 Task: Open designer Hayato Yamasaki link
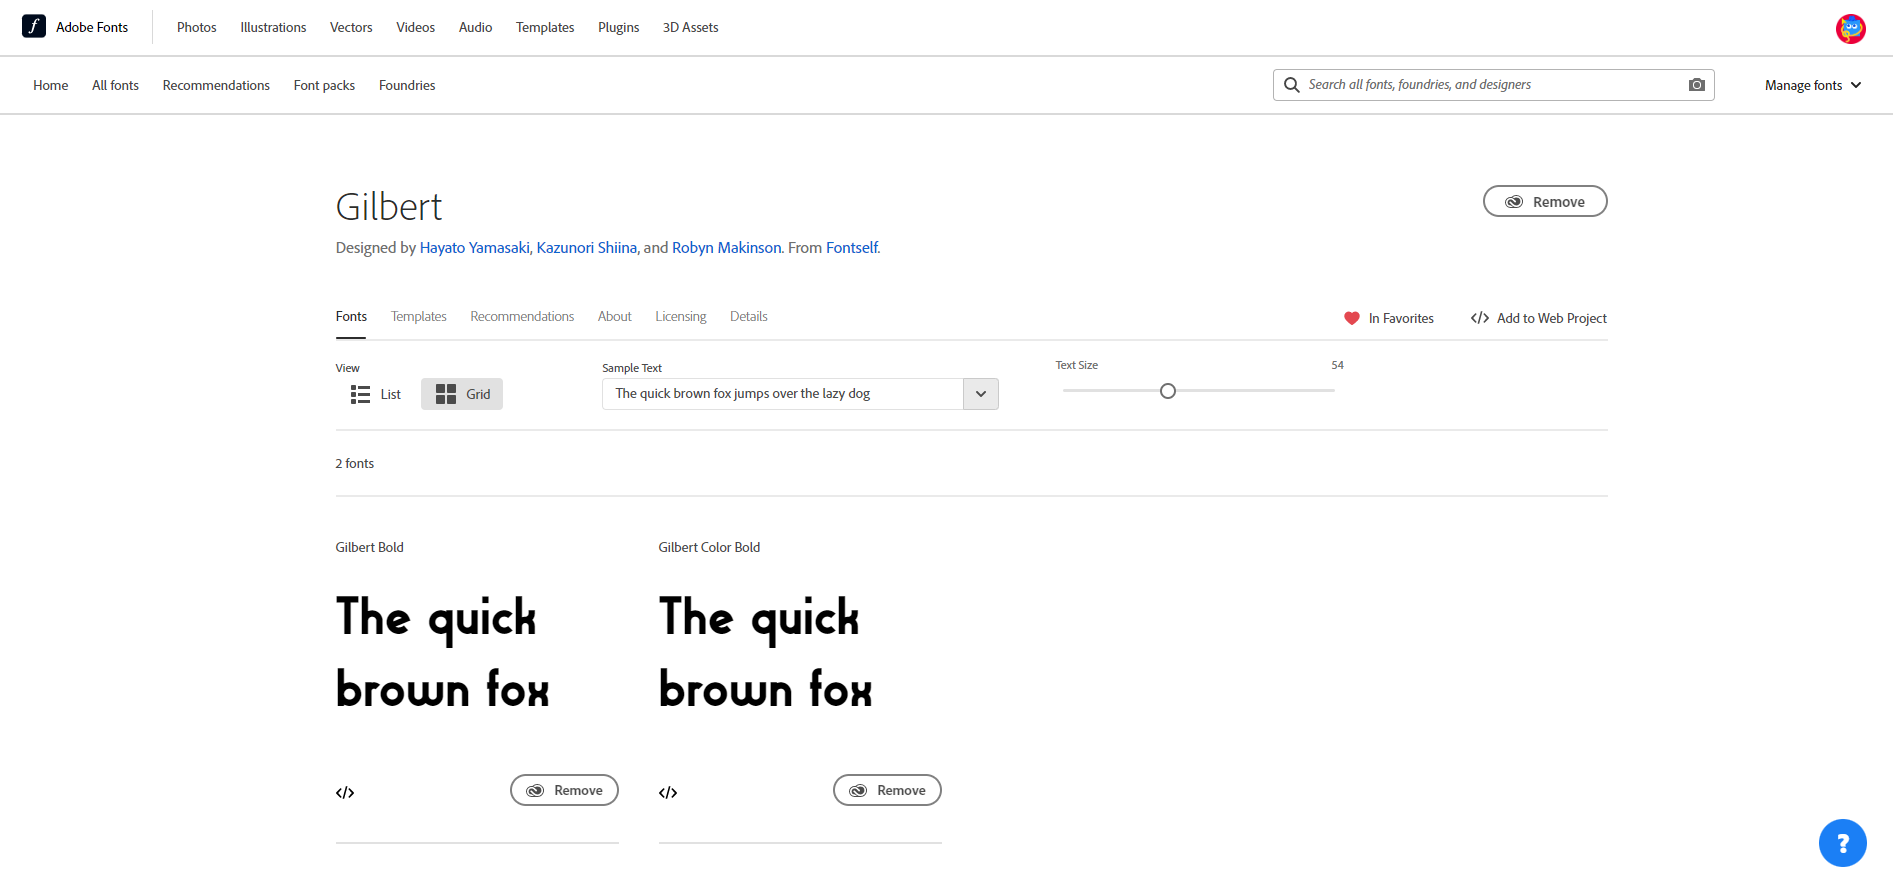pyautogui.click(x=474, y=248)
